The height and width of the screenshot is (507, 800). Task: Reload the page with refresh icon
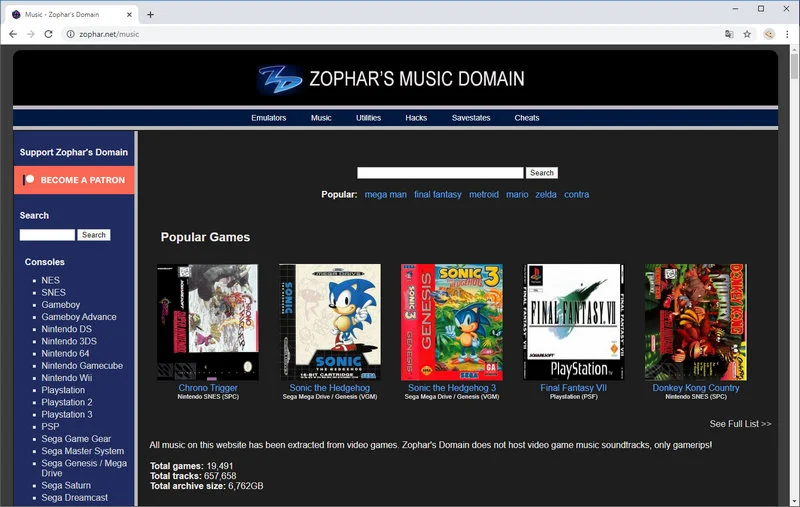click(48, 34)
